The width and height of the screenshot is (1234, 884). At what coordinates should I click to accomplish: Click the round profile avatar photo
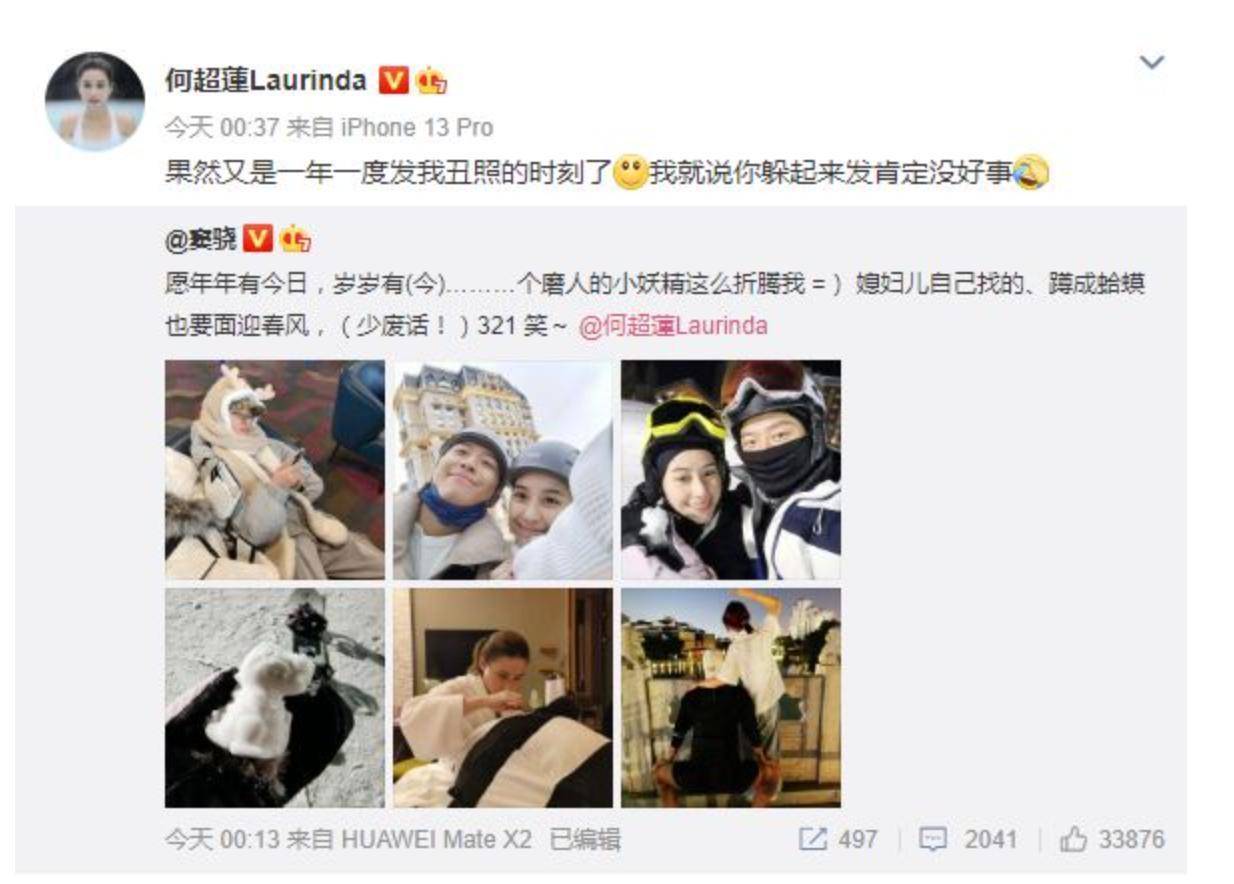coord(95,101)
